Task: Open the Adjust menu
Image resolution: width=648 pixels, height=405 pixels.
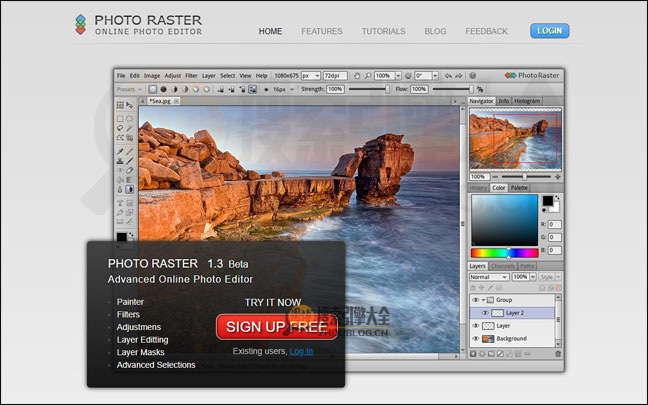Action: point(173,76)
